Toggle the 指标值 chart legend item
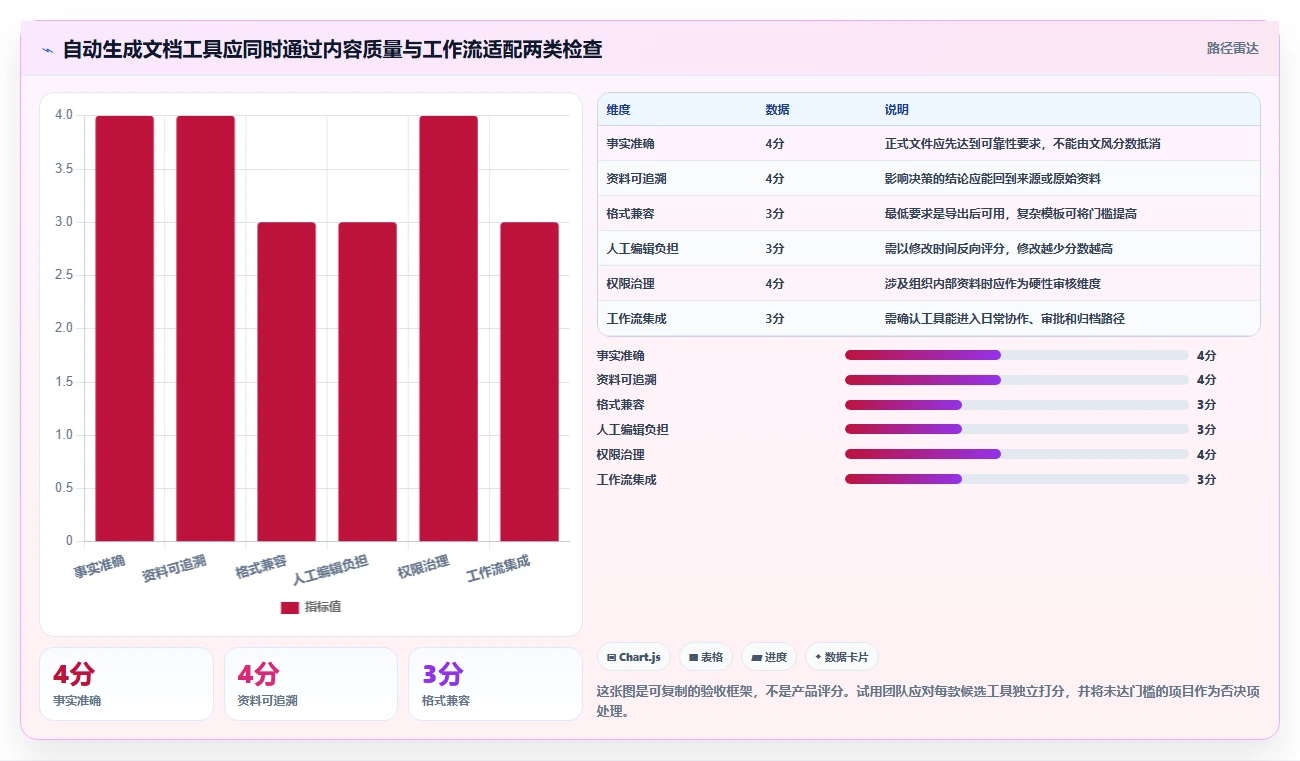The image size is (1300, 761). (311, 607)
